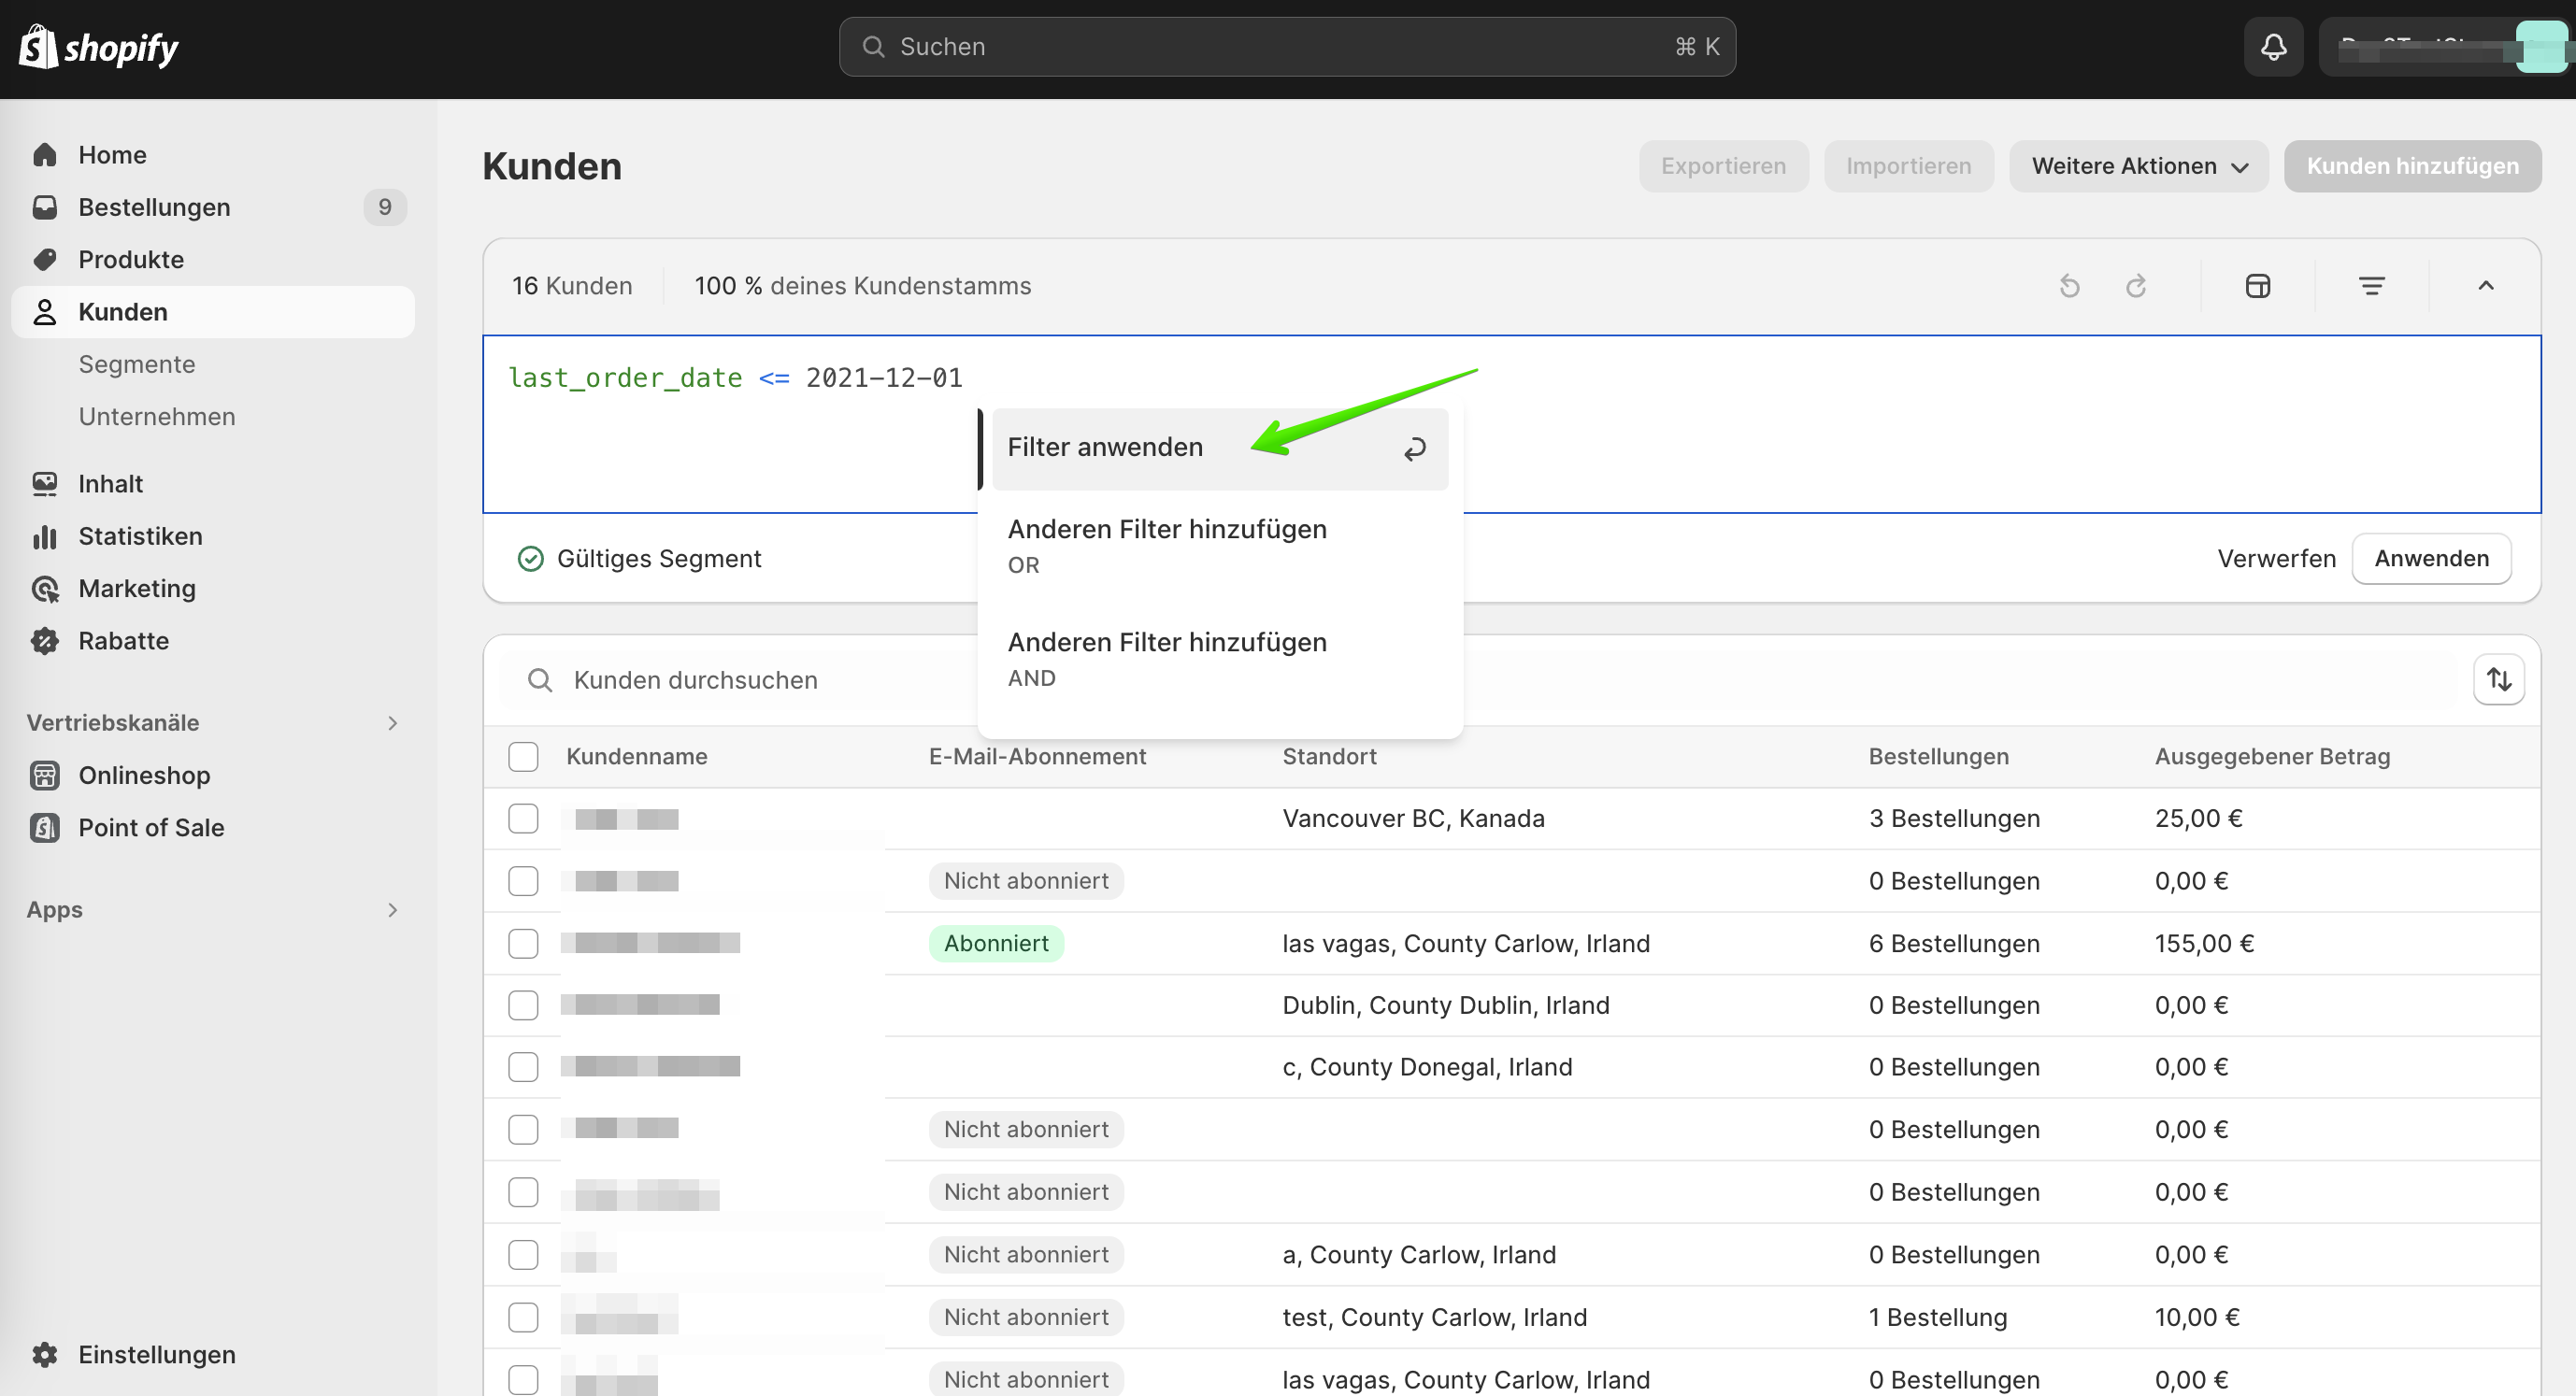Viewport: 2576px width, 1396px height.
Task: Expand the Apps section chevron
Action: coord(392,910)
